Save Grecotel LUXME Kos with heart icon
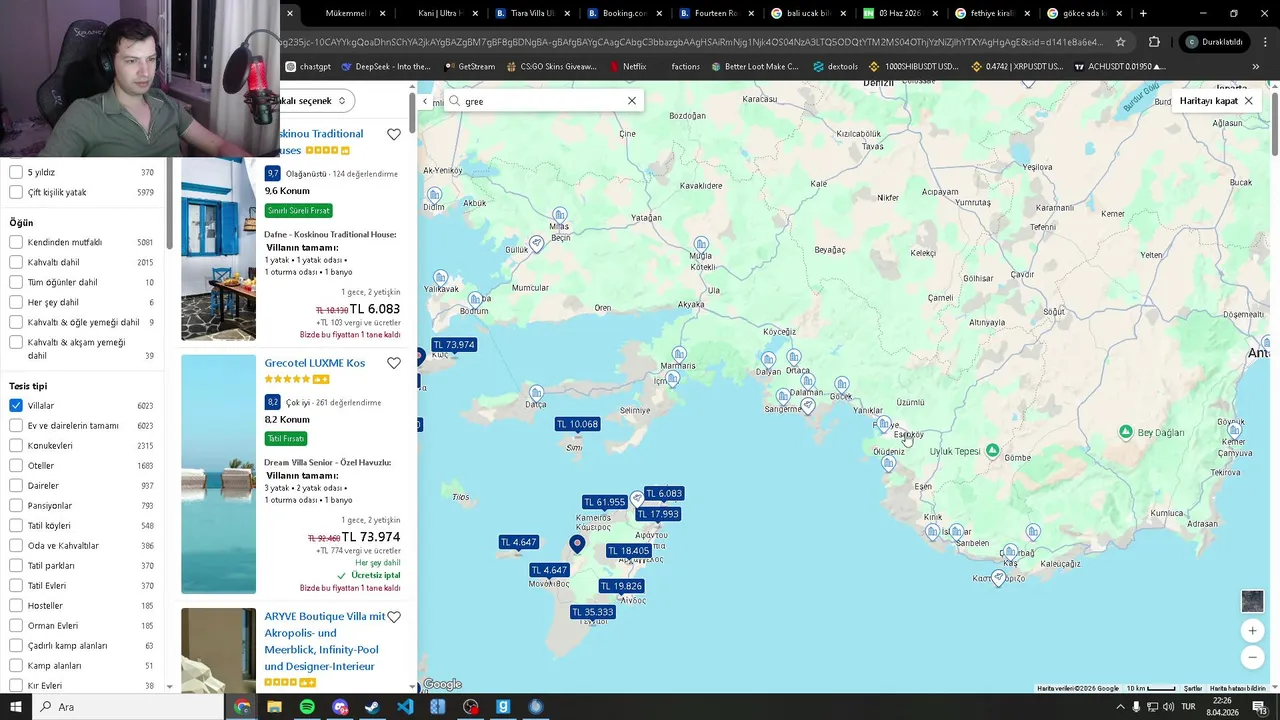The height and width of the screenshot is (720, 1280). click(x=394, y=364)
